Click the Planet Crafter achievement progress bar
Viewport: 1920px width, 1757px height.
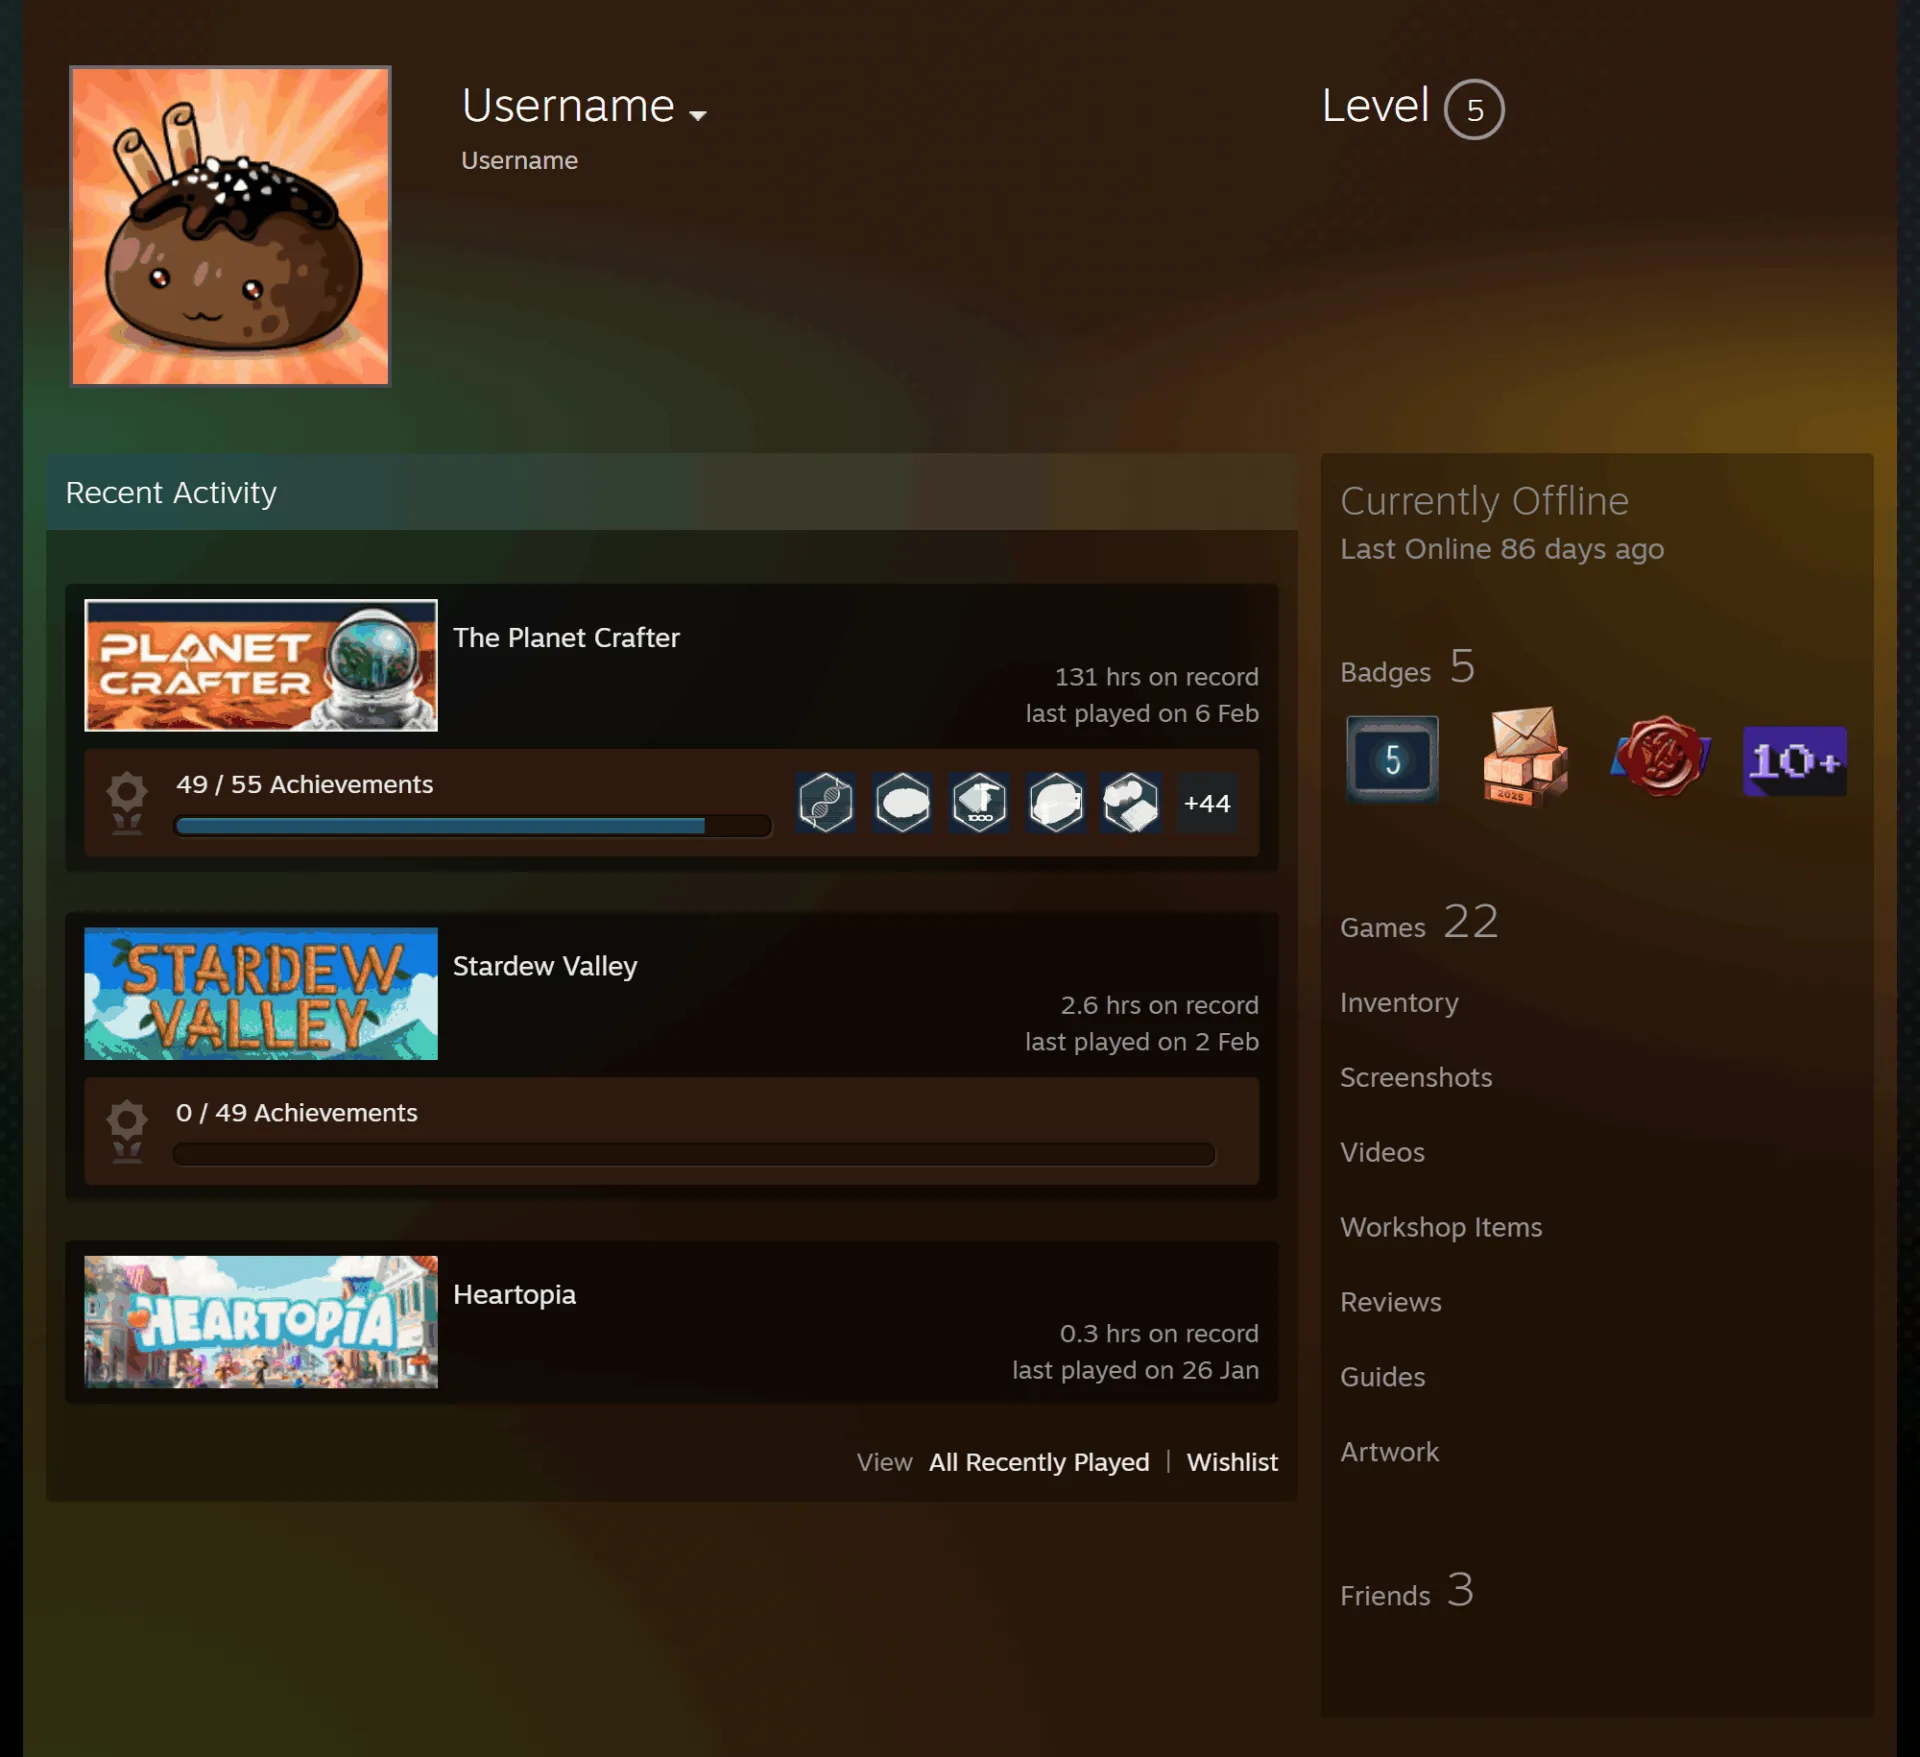pyautogui.click(x=472, y=826)
